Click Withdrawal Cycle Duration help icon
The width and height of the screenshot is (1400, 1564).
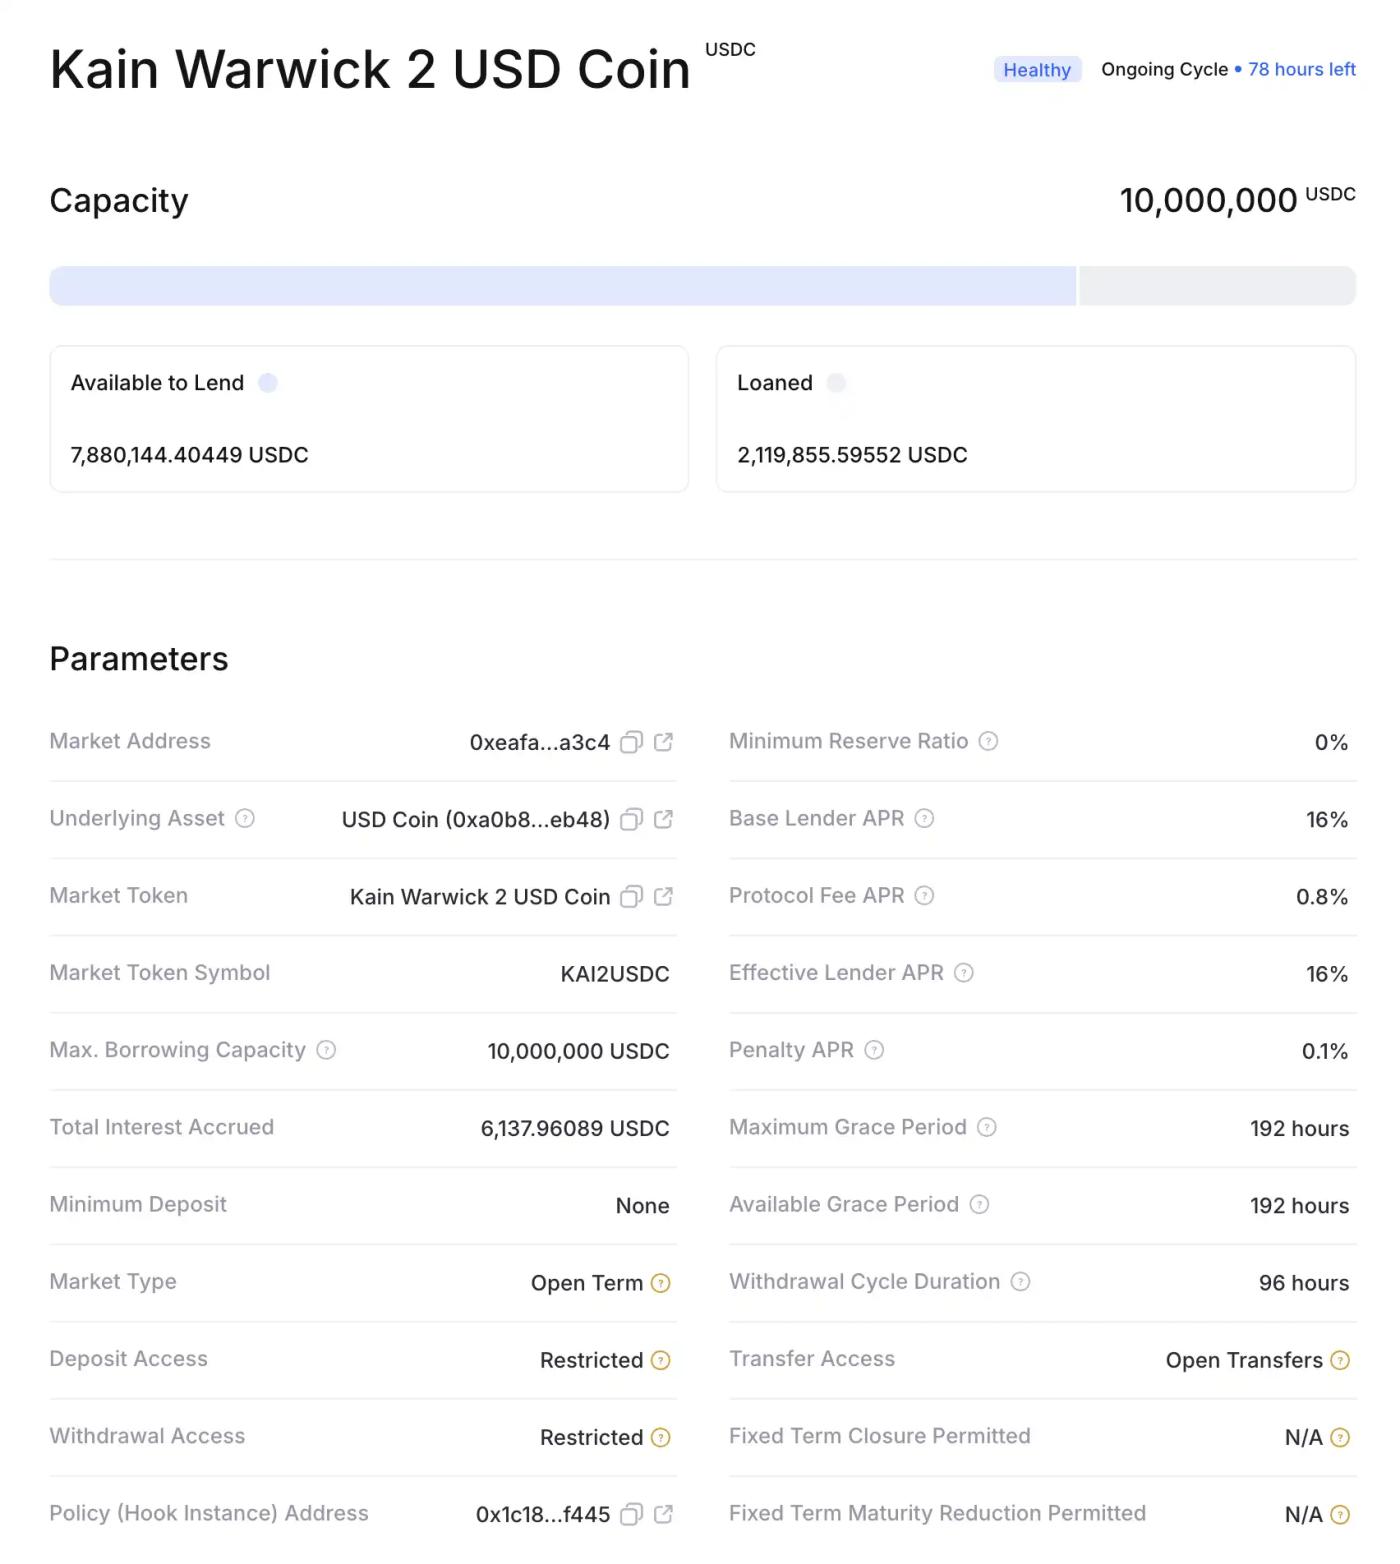tap(1020, 1282)
